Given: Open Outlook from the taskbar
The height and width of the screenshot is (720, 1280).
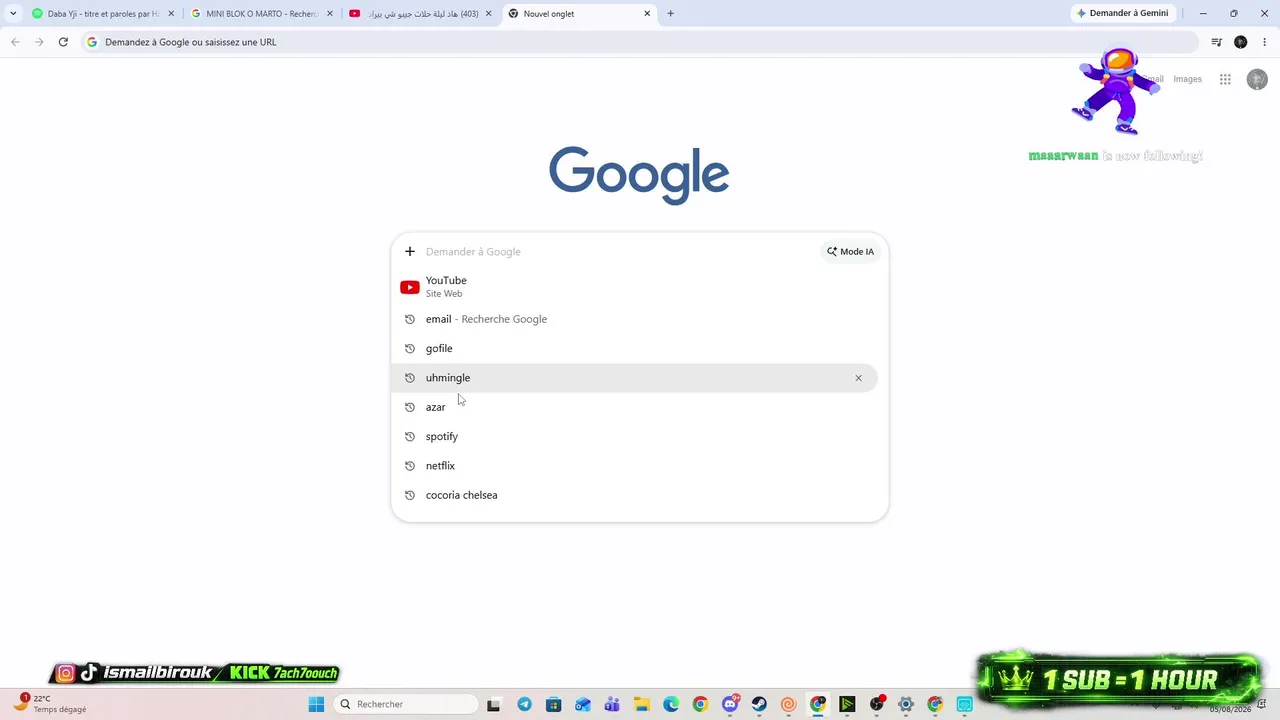Looking at the screenshot, I should (x=582, y=705).
